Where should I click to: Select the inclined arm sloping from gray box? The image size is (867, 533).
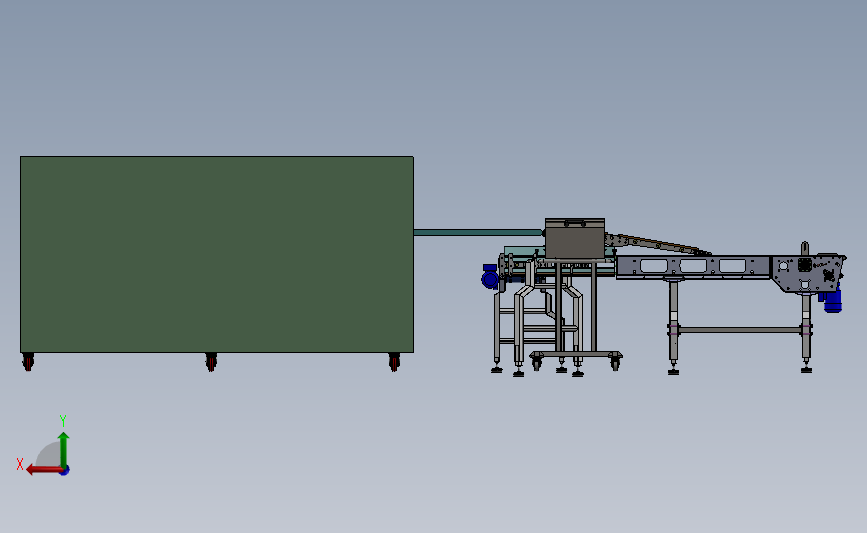click(x=658, y=244)
